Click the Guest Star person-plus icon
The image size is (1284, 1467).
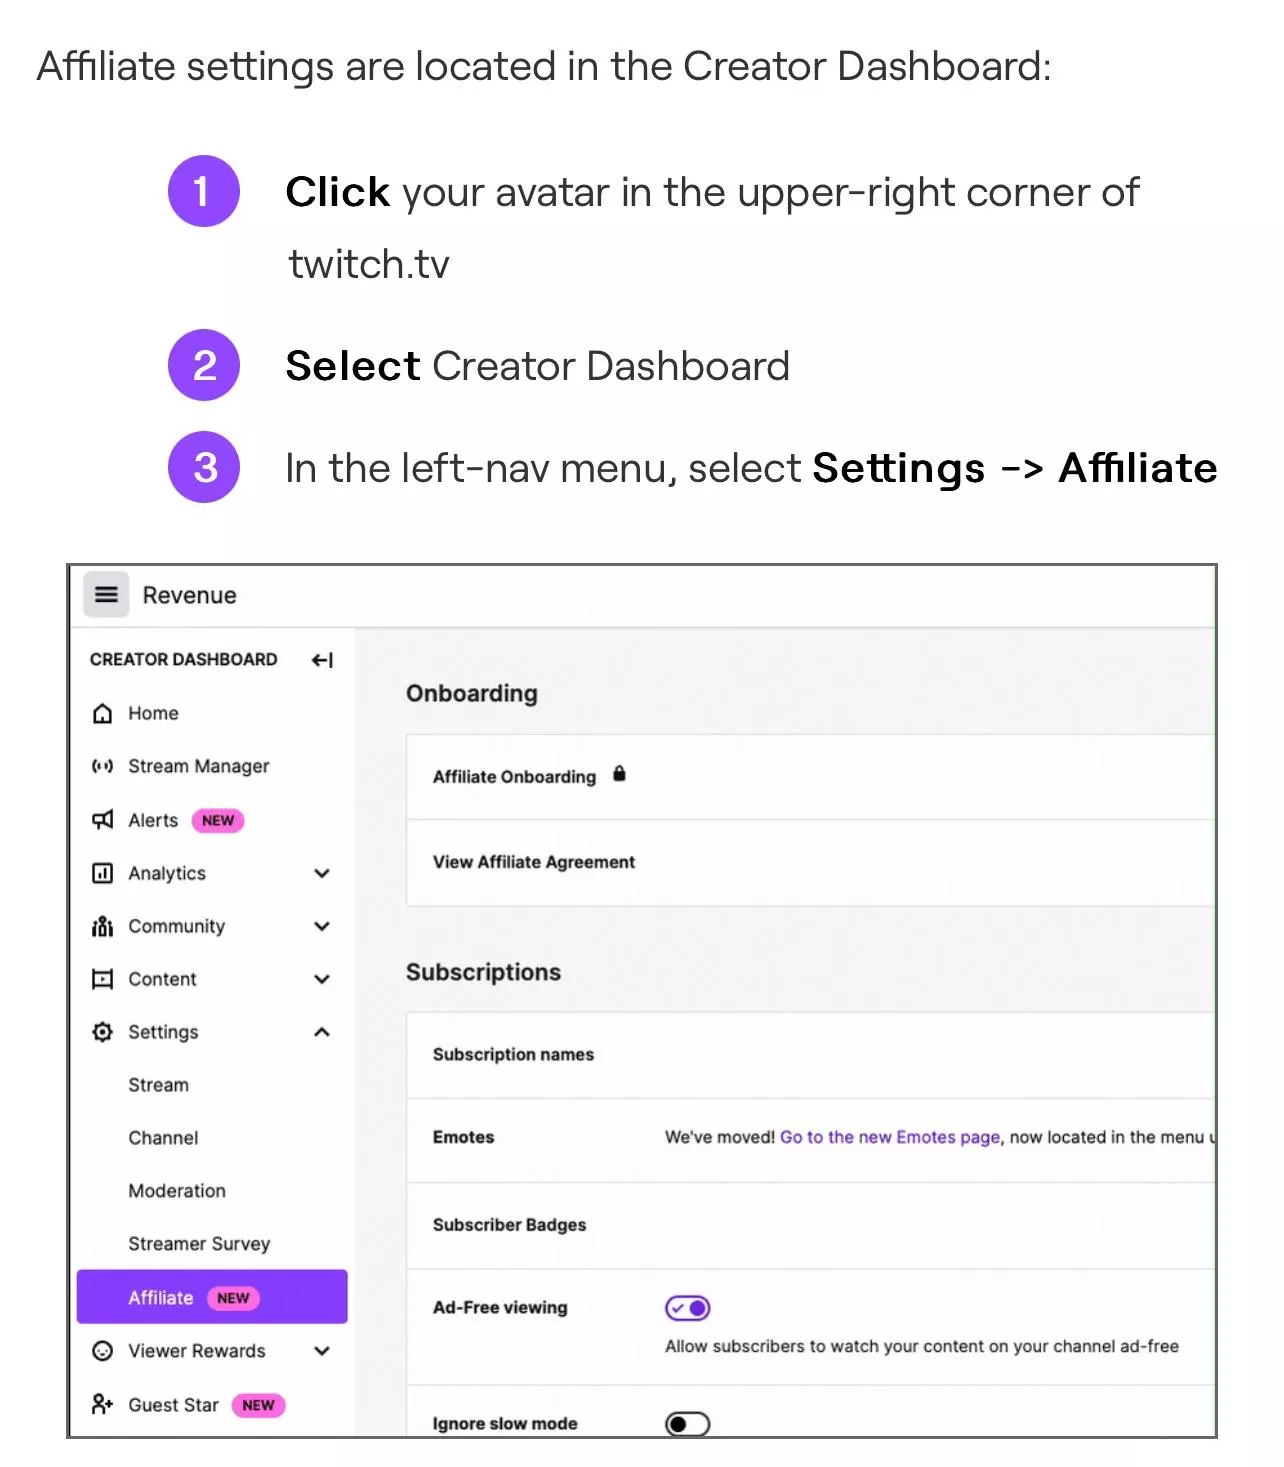coord(102,1404)
